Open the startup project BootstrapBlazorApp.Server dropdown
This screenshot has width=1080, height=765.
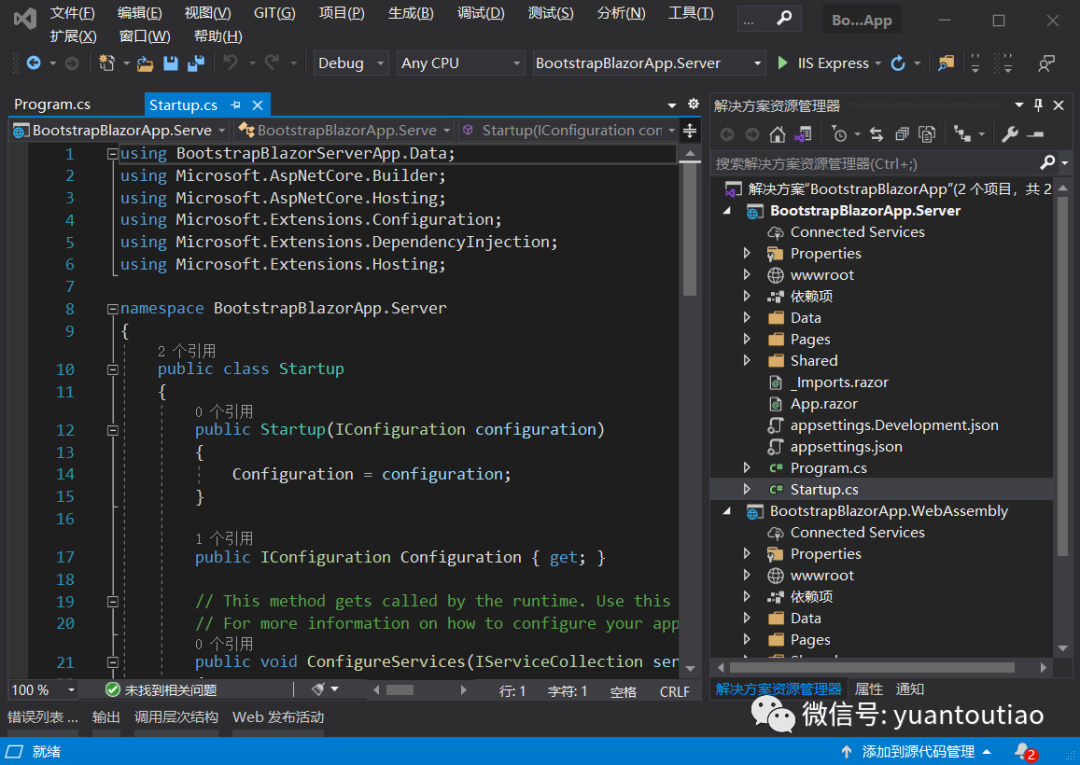pos(649,63)
